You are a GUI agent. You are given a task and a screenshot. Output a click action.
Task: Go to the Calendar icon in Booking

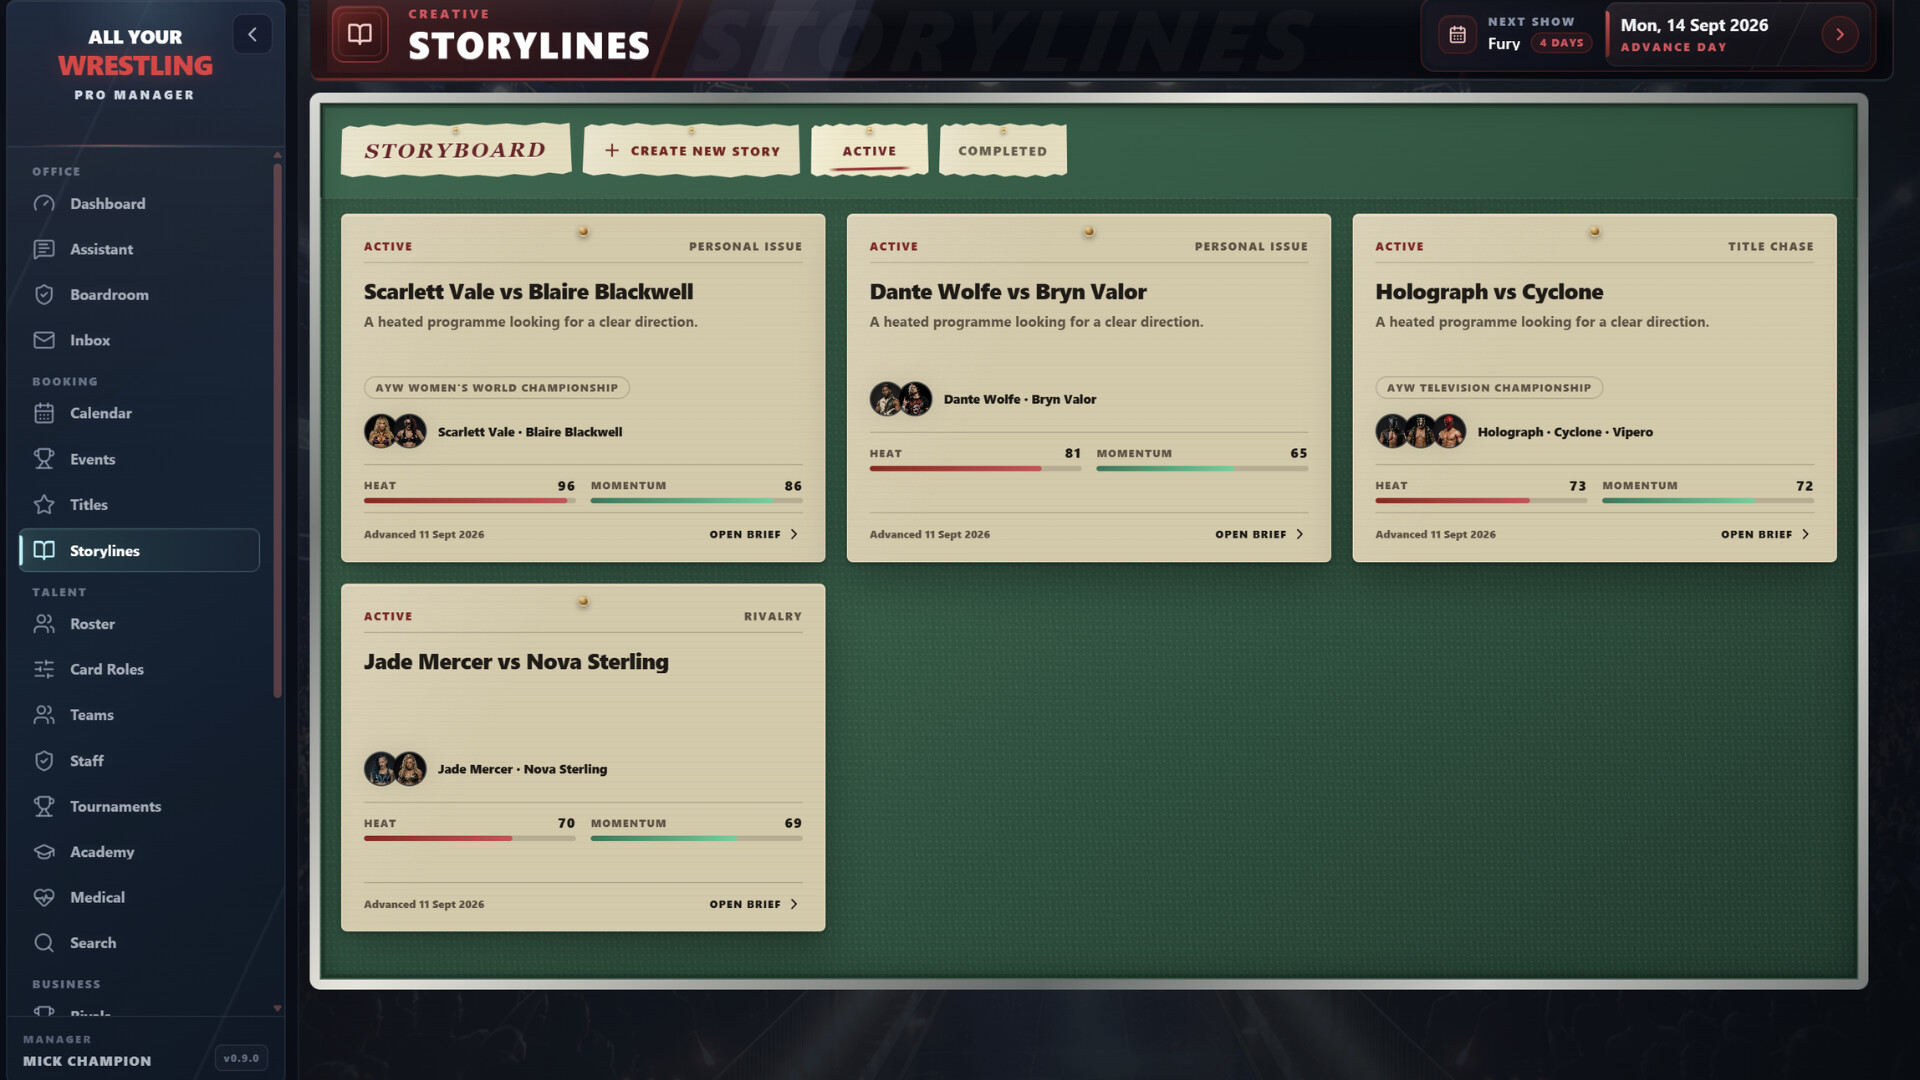pyautogui.click(x=44, y=413)
